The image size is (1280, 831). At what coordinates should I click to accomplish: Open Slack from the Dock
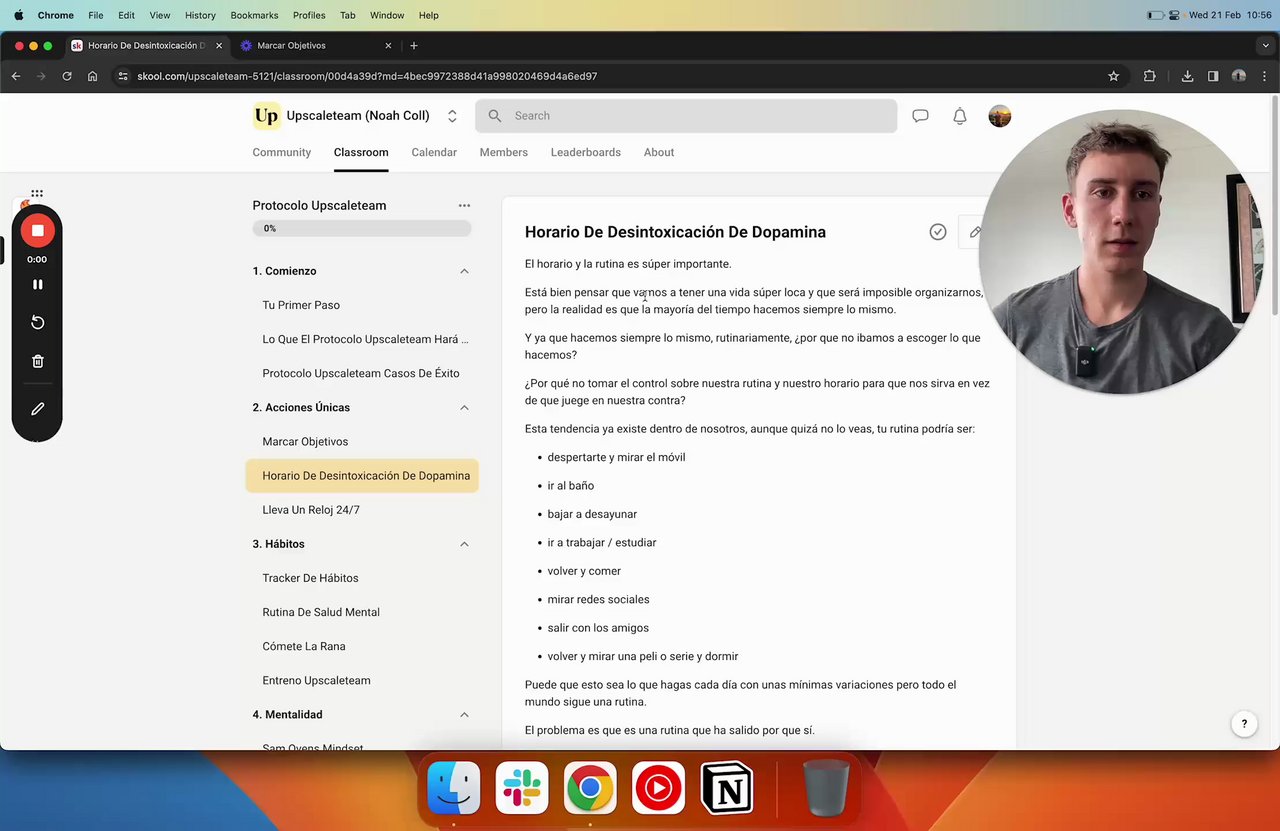click(x=522, y=788)
